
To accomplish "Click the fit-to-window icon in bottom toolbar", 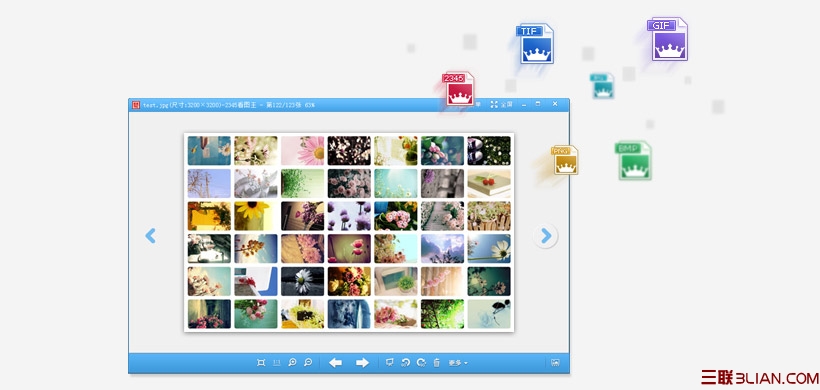I will pos(261,363).
